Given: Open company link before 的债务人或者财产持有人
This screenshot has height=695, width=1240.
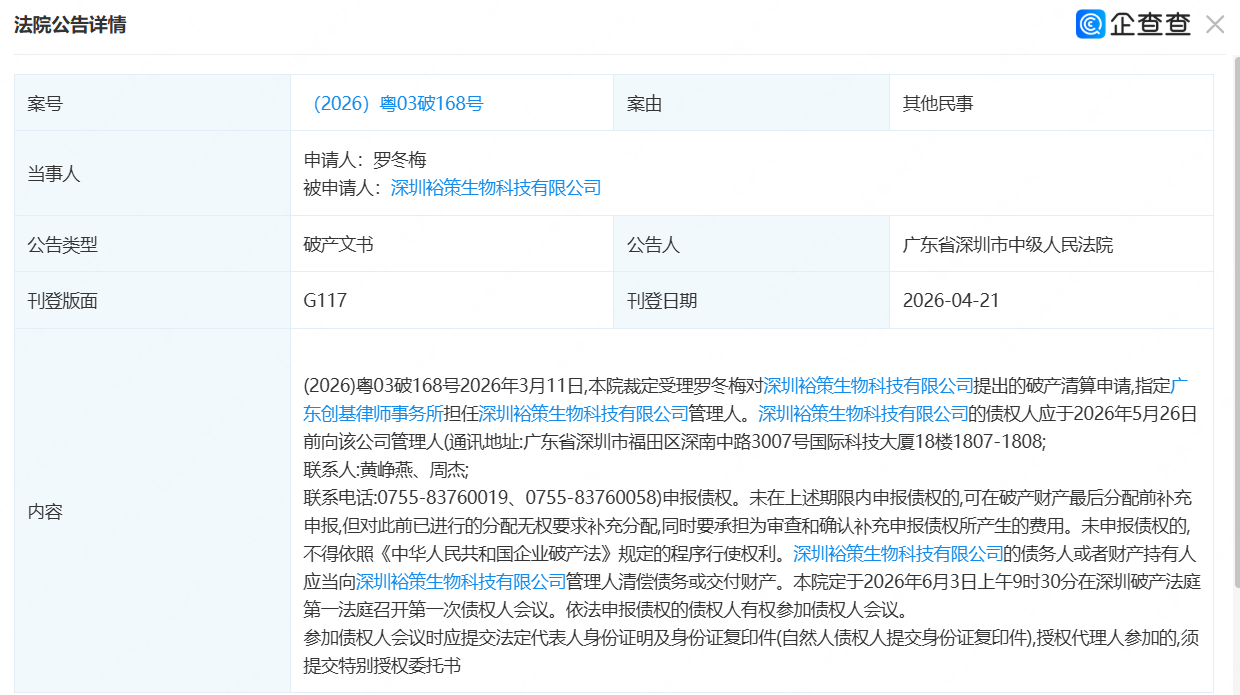Looking at the screenshot, I should click(898, 553).
